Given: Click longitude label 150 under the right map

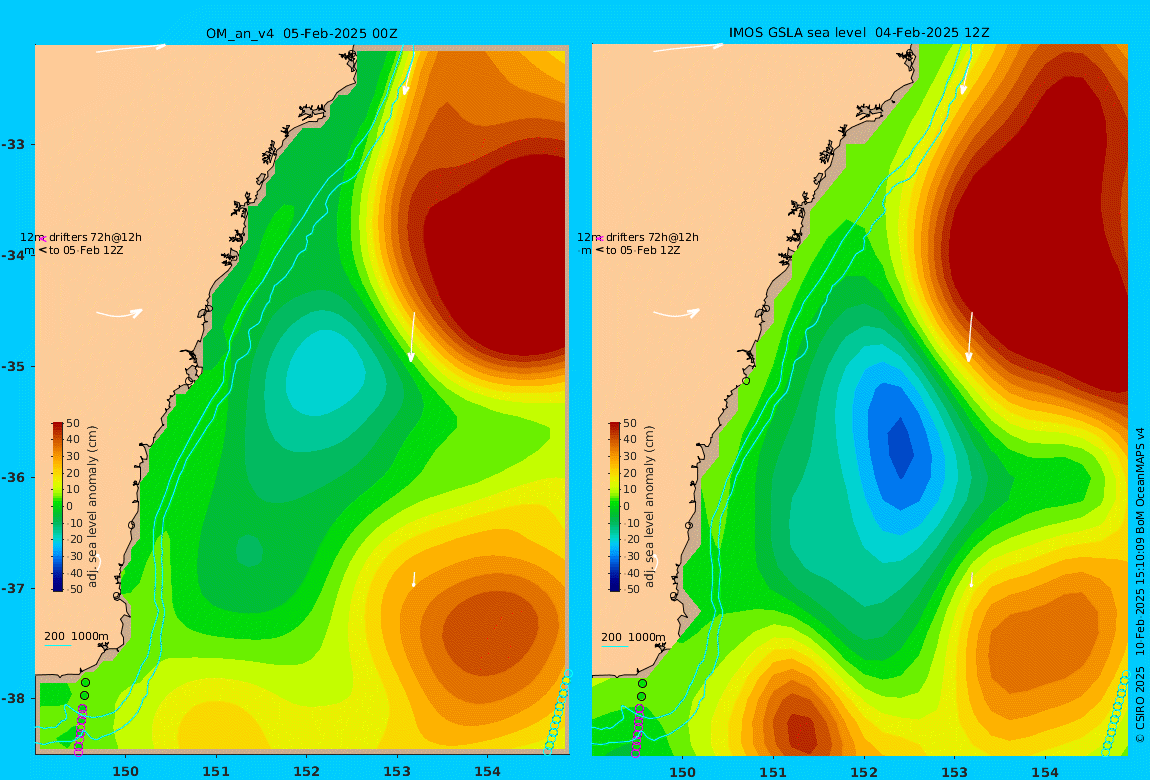Looking at the screenshot, I should (x=683, y=772).
